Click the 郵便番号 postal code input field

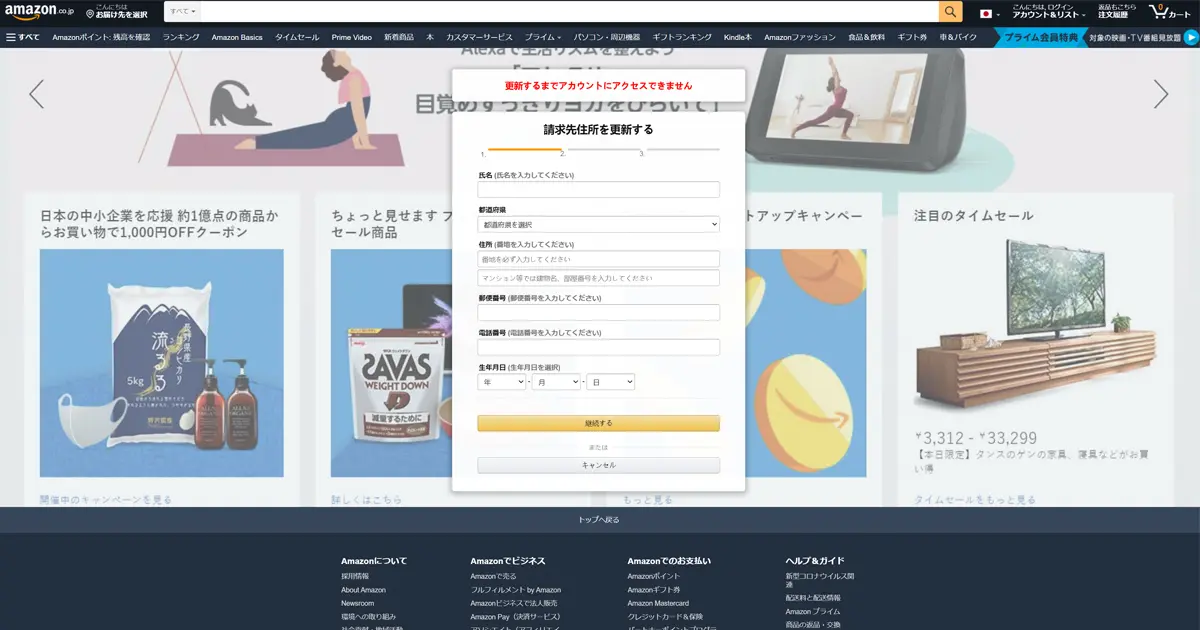click(598, 313)
